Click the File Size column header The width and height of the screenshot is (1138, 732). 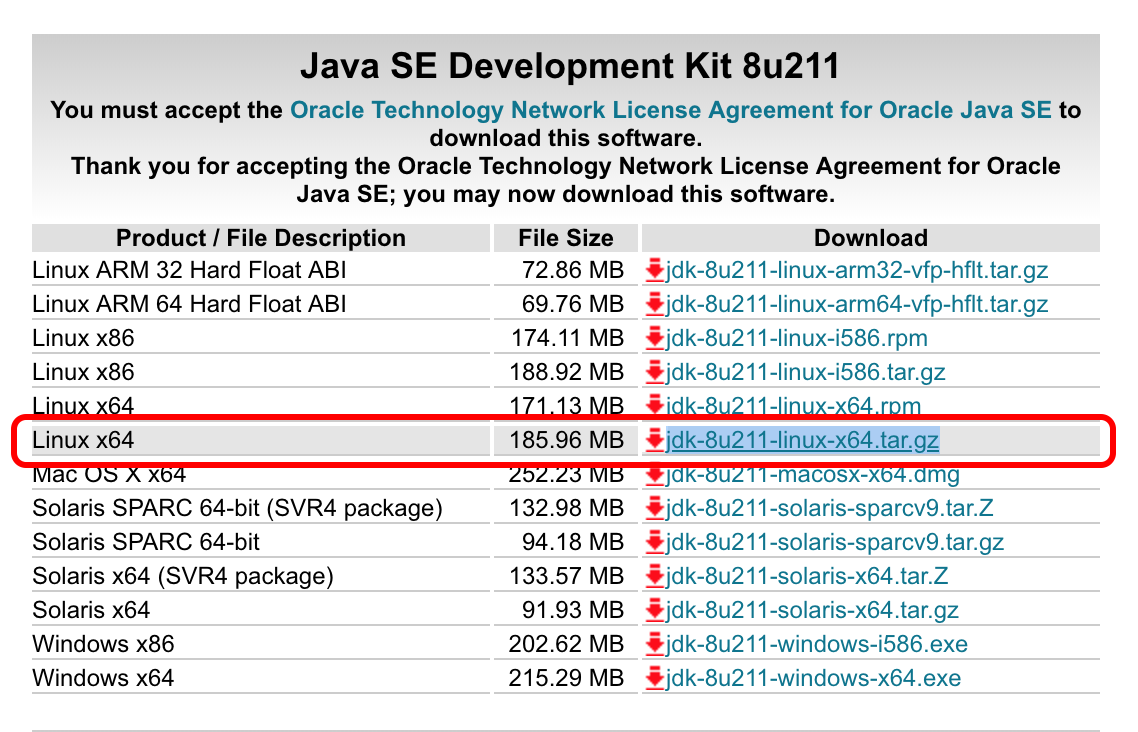click(x=565, y=238)
